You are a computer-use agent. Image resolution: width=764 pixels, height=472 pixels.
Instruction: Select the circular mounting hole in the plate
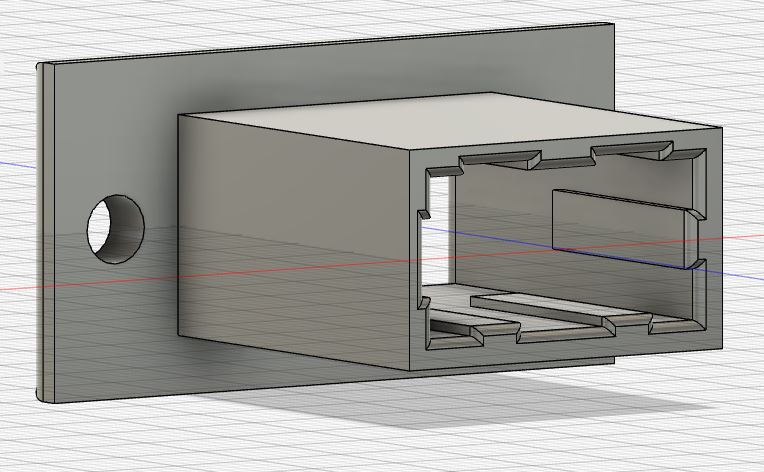[x=115, y=229]
